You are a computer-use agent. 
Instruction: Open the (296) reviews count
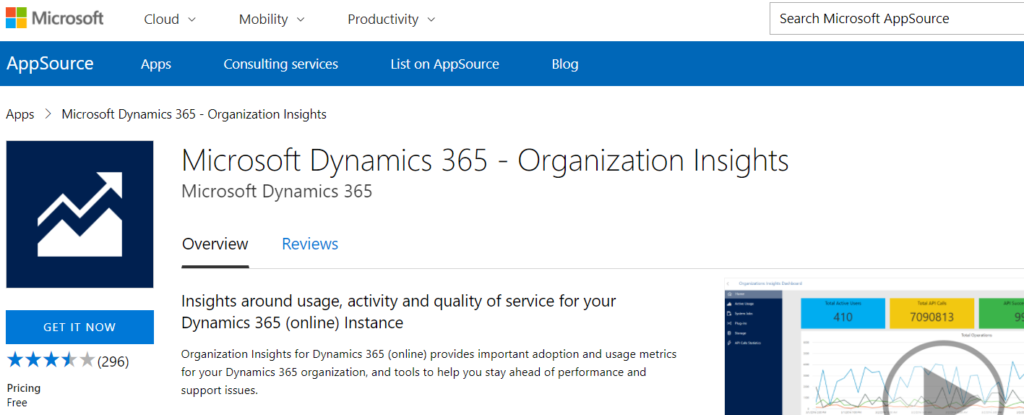click(113, 361)
